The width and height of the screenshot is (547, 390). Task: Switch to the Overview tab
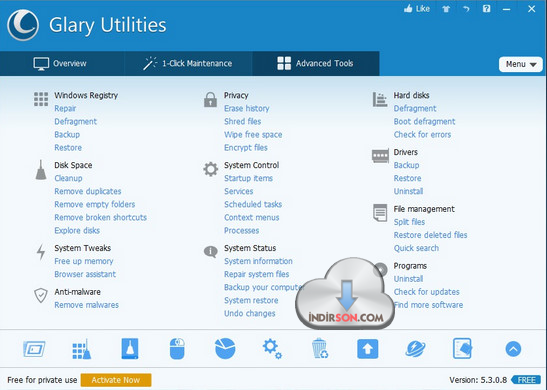tap(62, 63)
